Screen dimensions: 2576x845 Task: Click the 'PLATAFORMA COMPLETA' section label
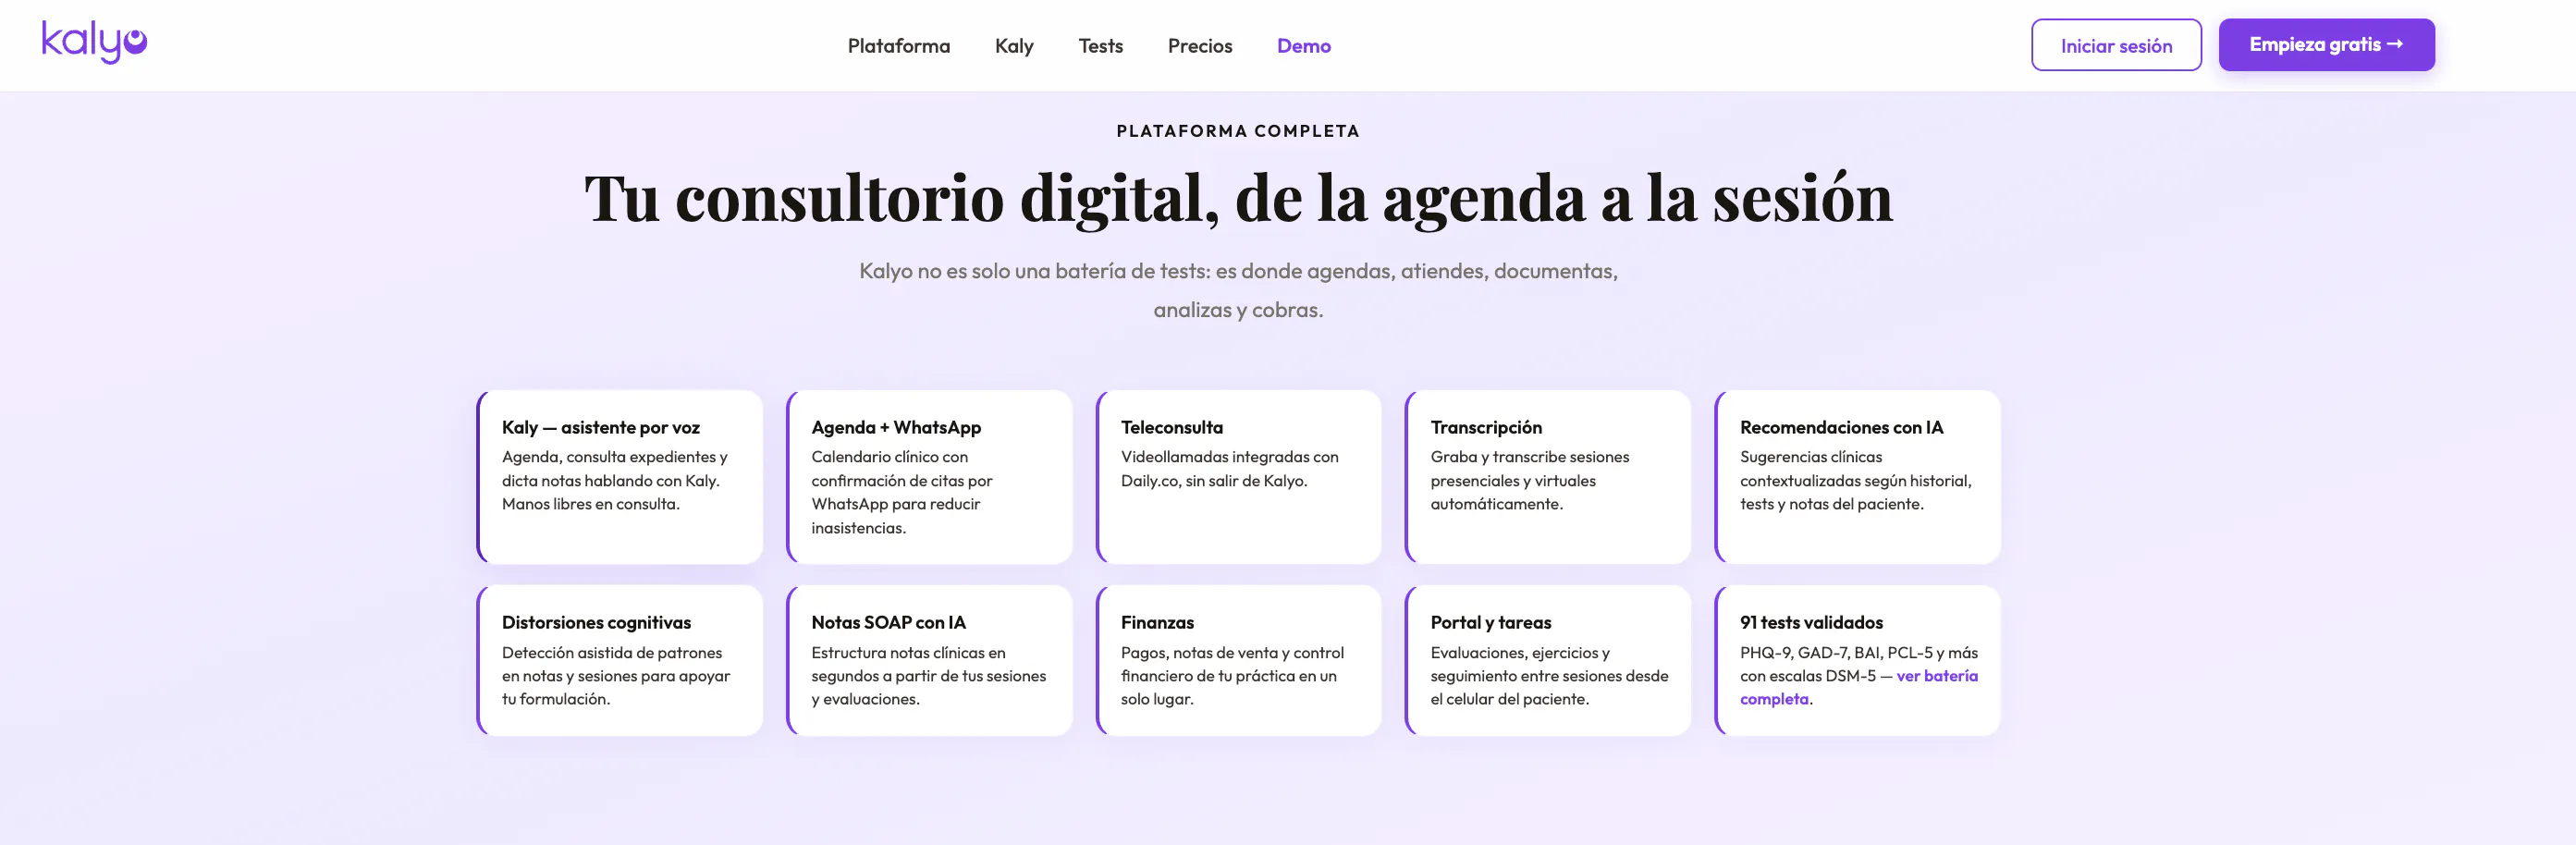click(x=1237, y=131)
